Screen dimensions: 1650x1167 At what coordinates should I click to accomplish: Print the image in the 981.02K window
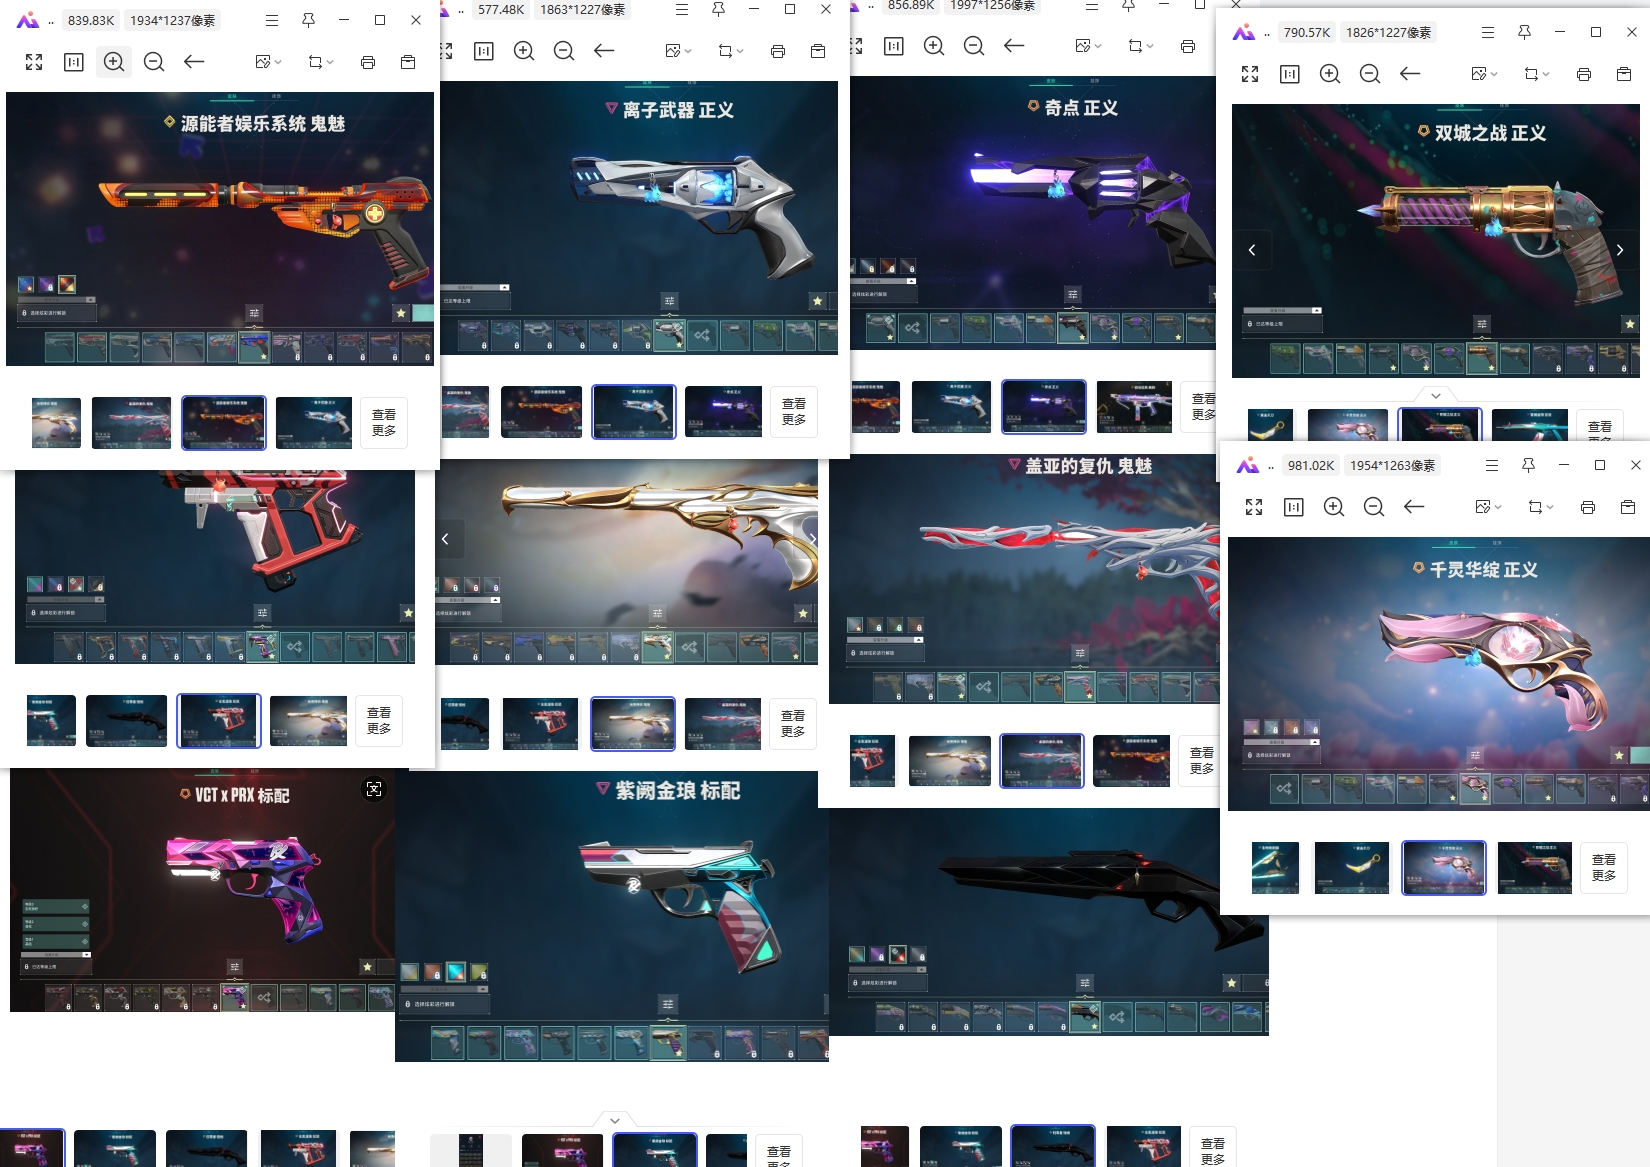(1588, 507)
